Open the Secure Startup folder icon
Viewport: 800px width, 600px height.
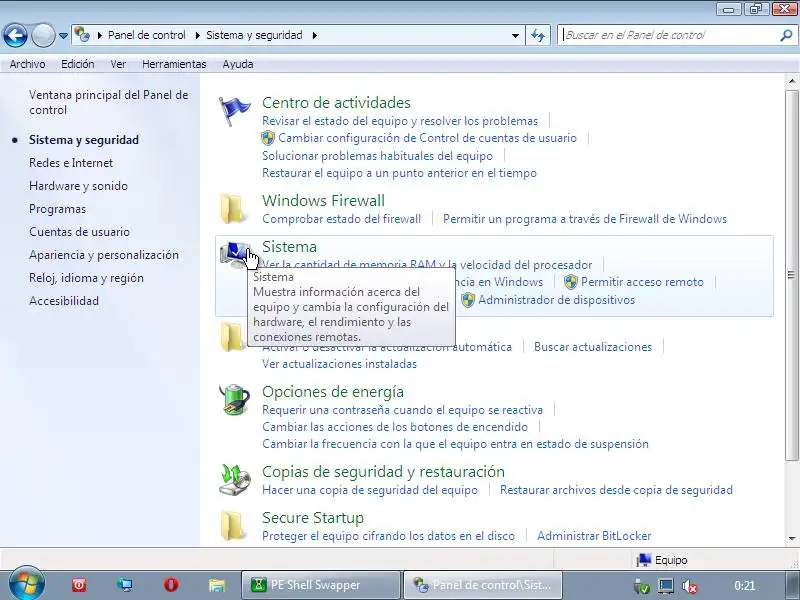click(x=233, y=525)
